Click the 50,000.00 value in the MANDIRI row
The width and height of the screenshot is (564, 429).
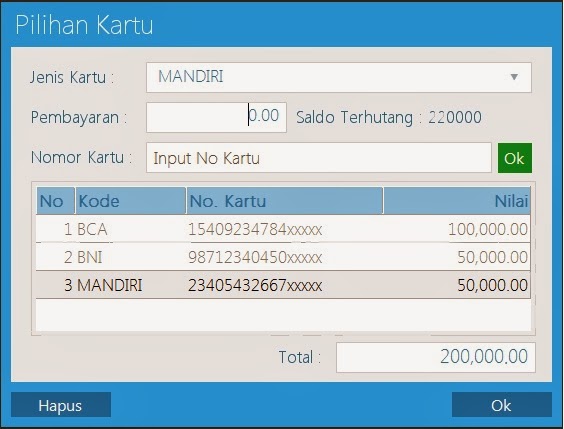[493, 285]
